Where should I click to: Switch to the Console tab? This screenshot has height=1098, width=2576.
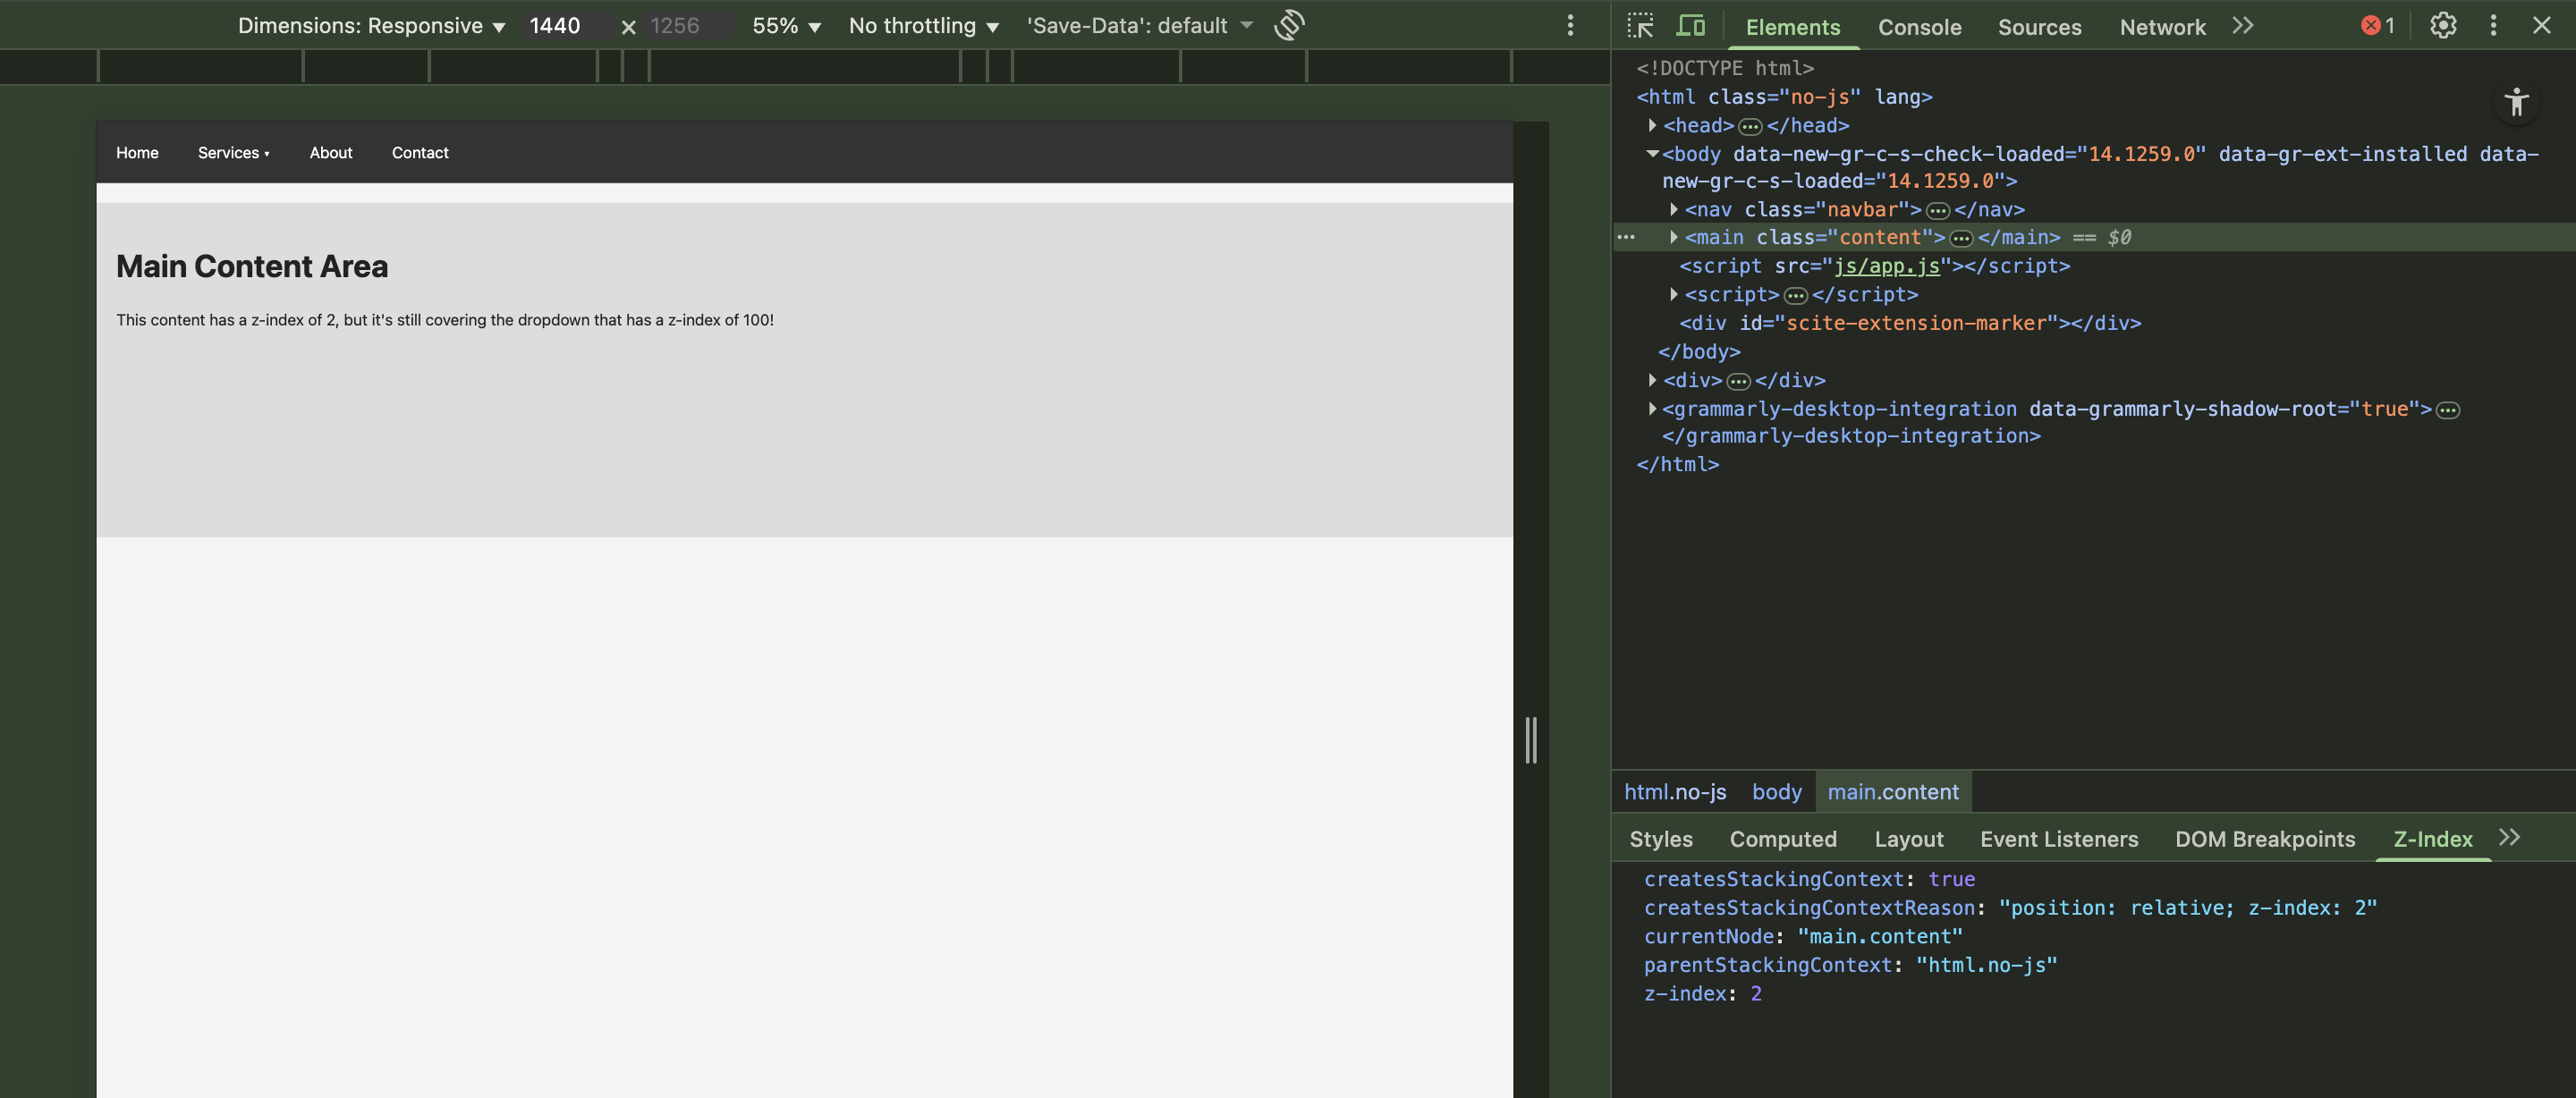tap(1919, 27)
